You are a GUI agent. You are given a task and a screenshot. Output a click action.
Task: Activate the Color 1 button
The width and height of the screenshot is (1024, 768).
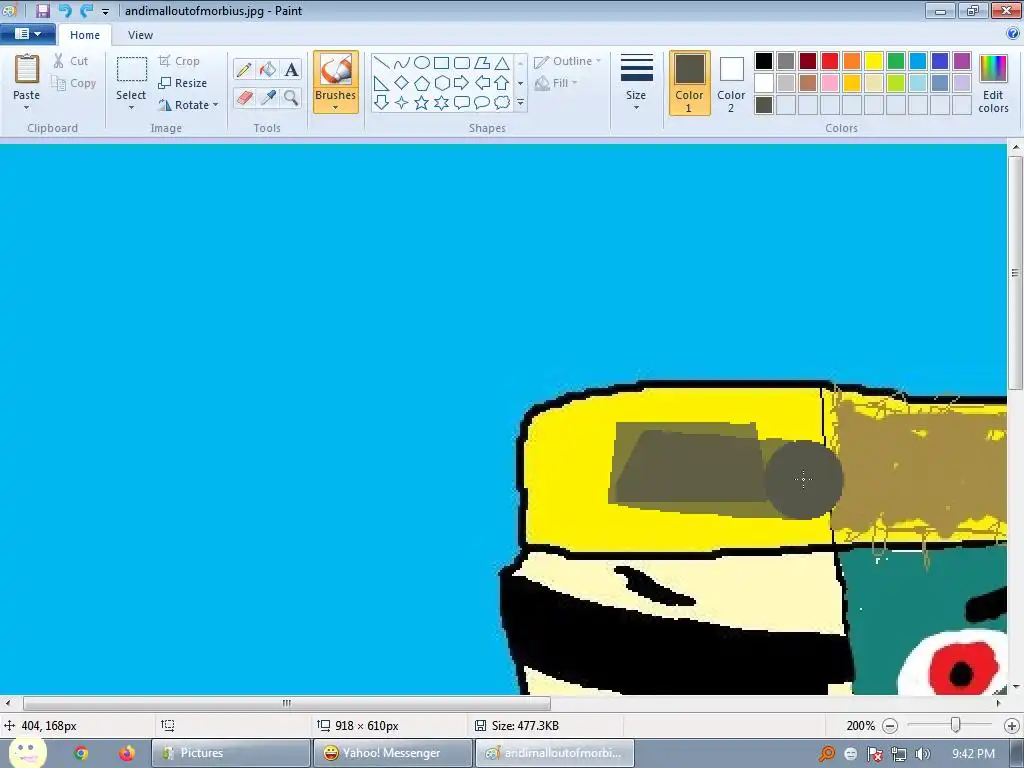690,84
